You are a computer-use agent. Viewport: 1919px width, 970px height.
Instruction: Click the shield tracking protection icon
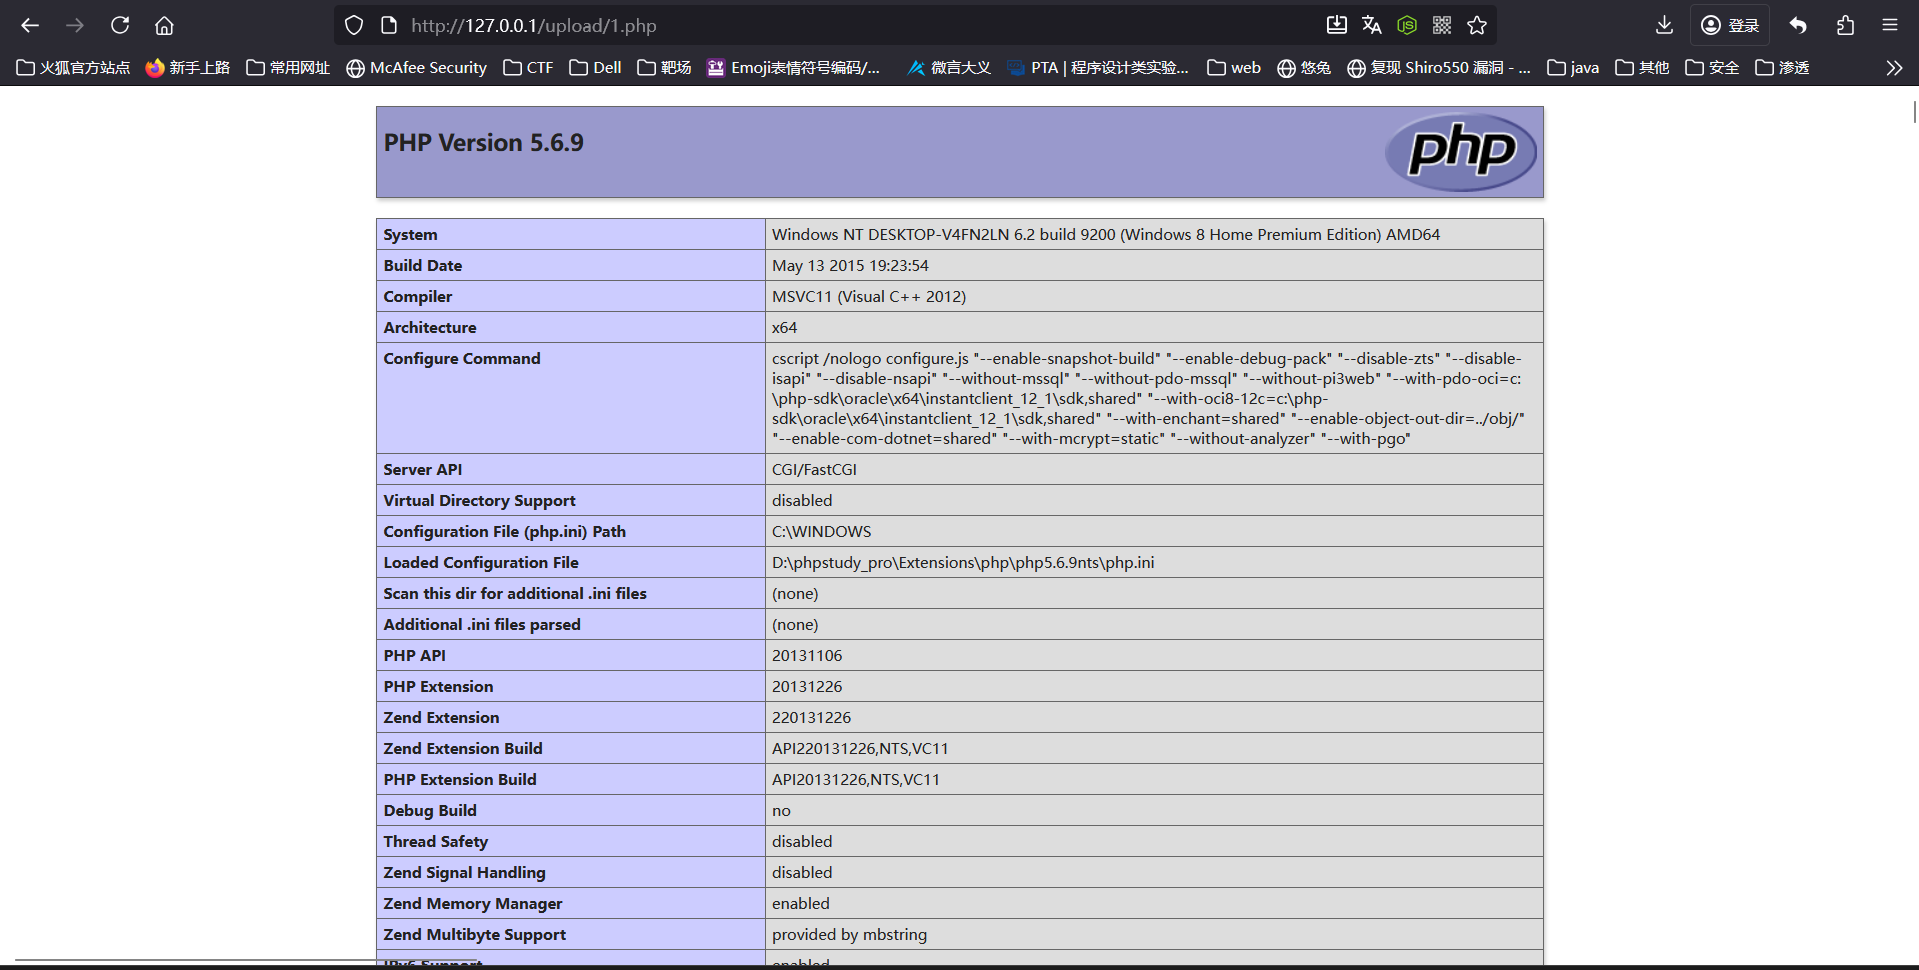tap(354, 25)
